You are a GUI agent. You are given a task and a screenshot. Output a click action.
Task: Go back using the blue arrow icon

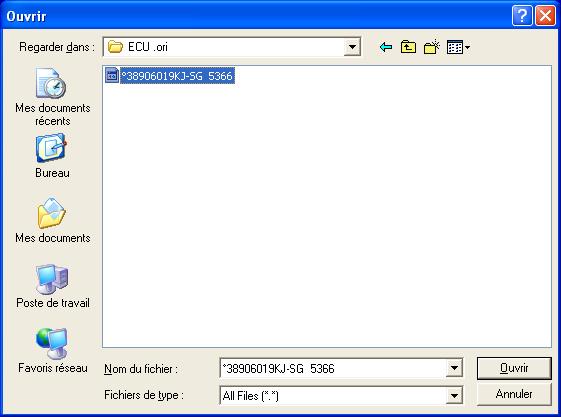coord(386,47)
